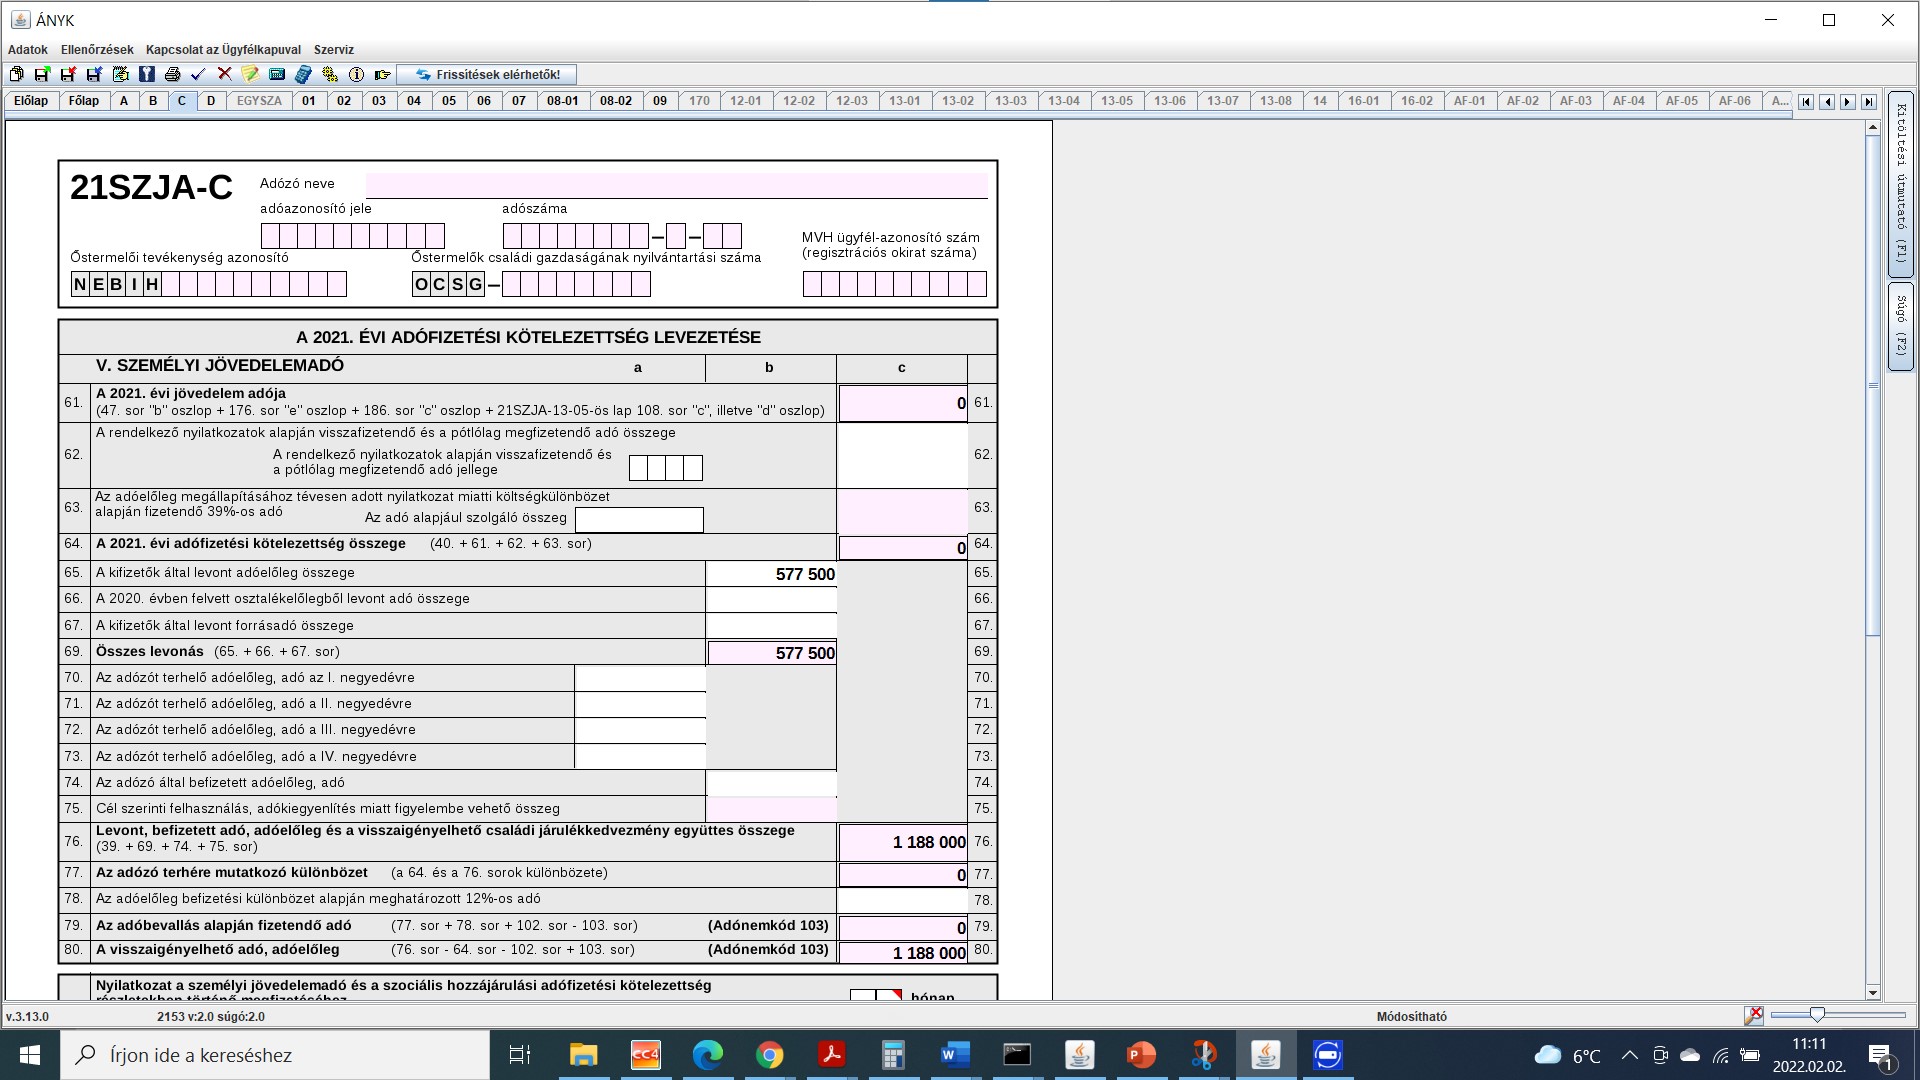Click the key encryption icon

tap(146, 74)
